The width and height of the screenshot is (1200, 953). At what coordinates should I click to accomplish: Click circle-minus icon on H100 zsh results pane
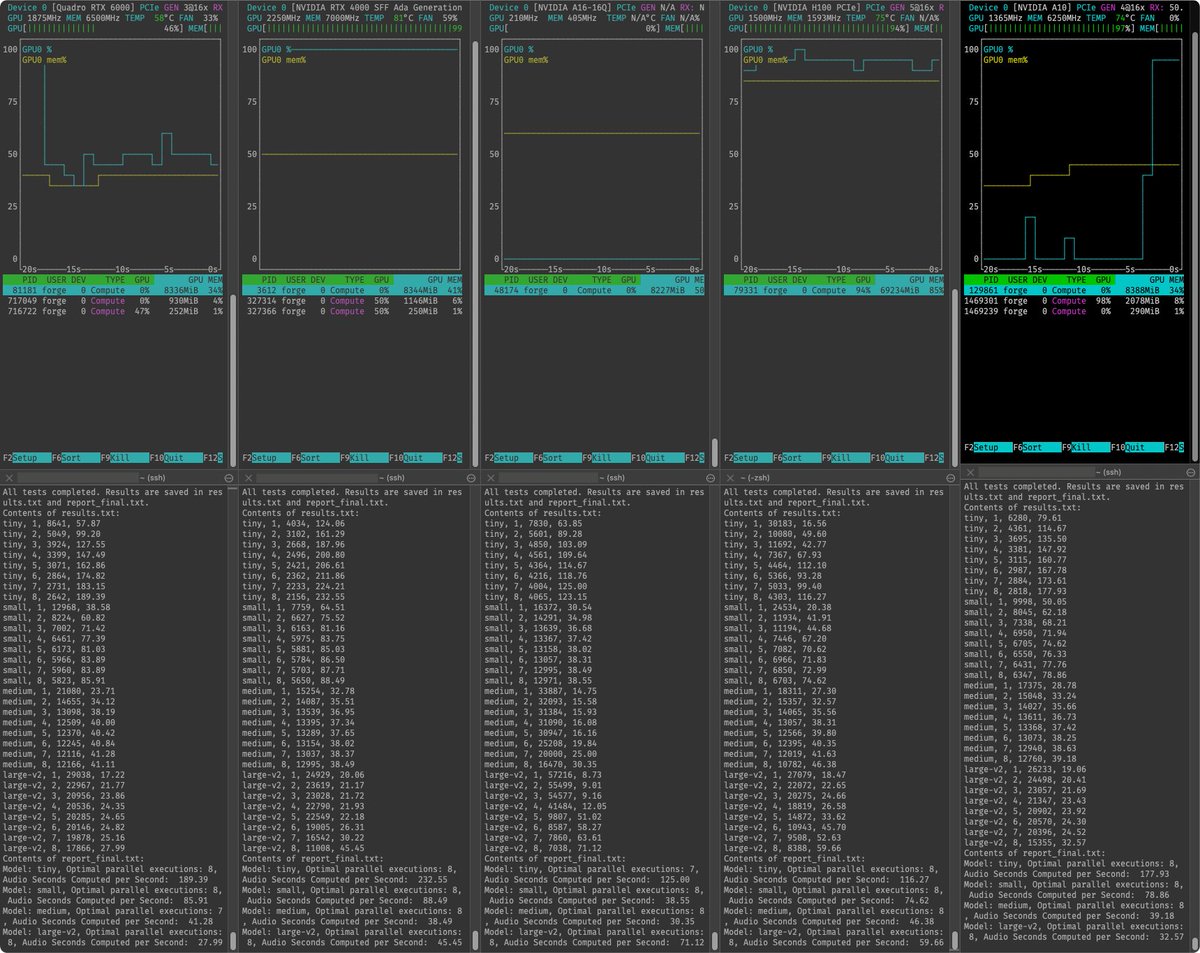(949, 478)
